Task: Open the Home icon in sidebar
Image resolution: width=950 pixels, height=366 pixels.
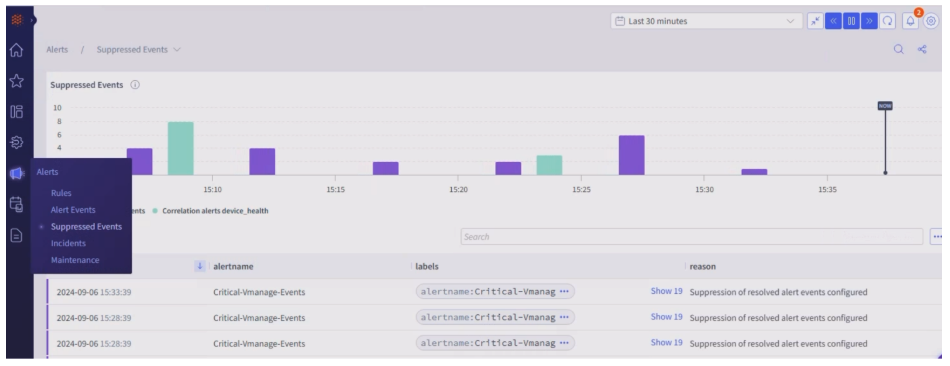Action: point(16,50)
